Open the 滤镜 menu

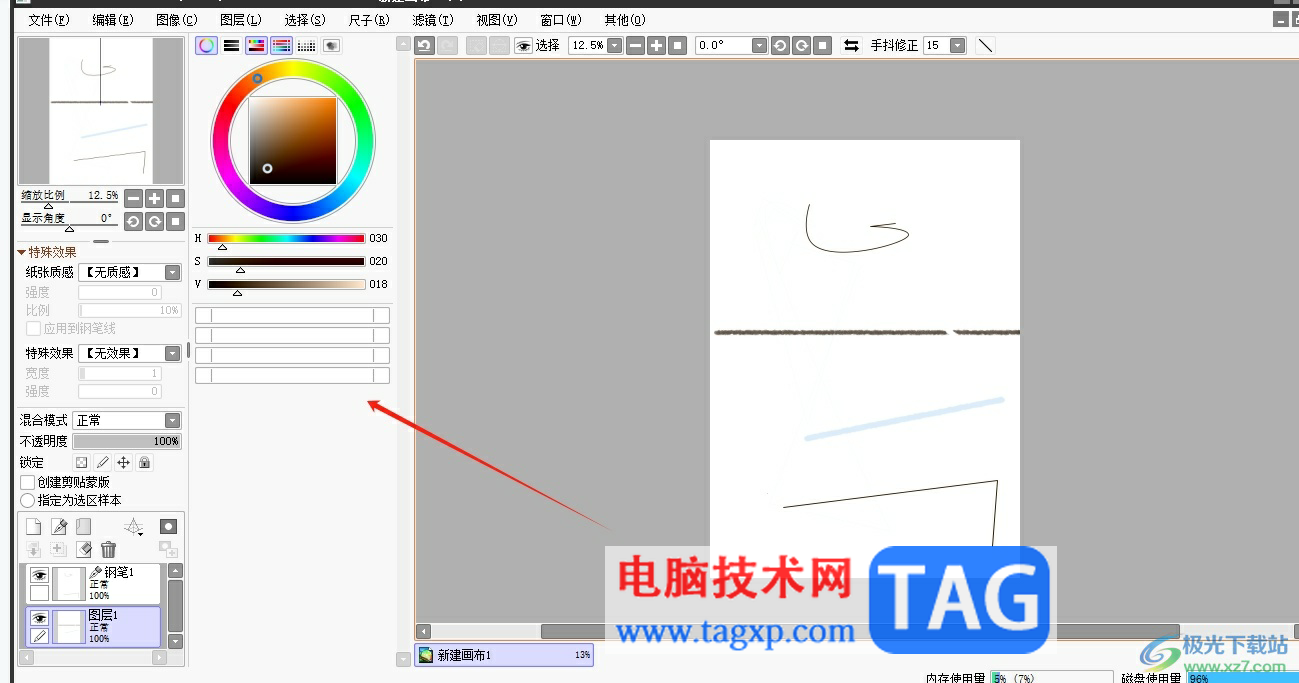432,19
